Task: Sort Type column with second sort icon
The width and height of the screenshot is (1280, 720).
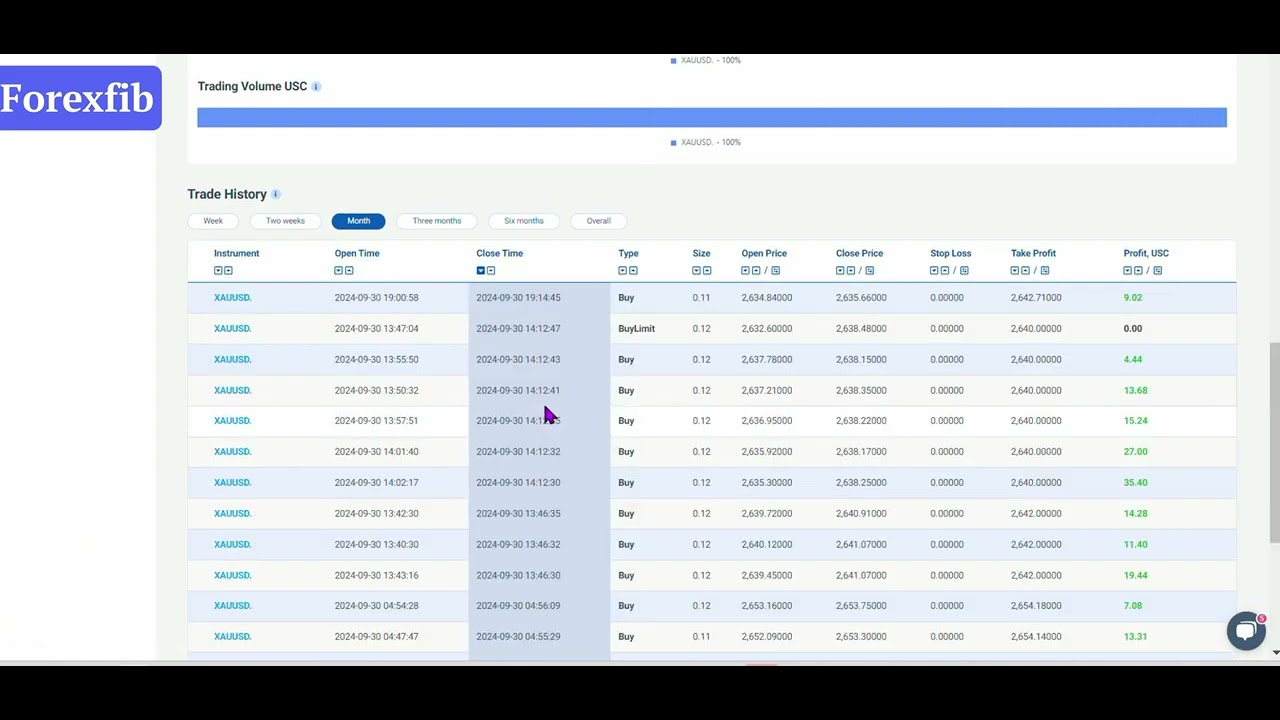Action: point(633,271)
